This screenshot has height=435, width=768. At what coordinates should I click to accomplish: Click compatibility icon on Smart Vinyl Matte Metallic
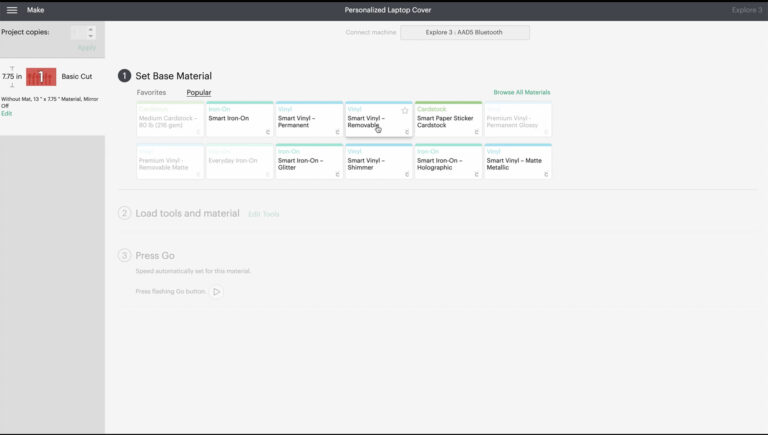546,174
